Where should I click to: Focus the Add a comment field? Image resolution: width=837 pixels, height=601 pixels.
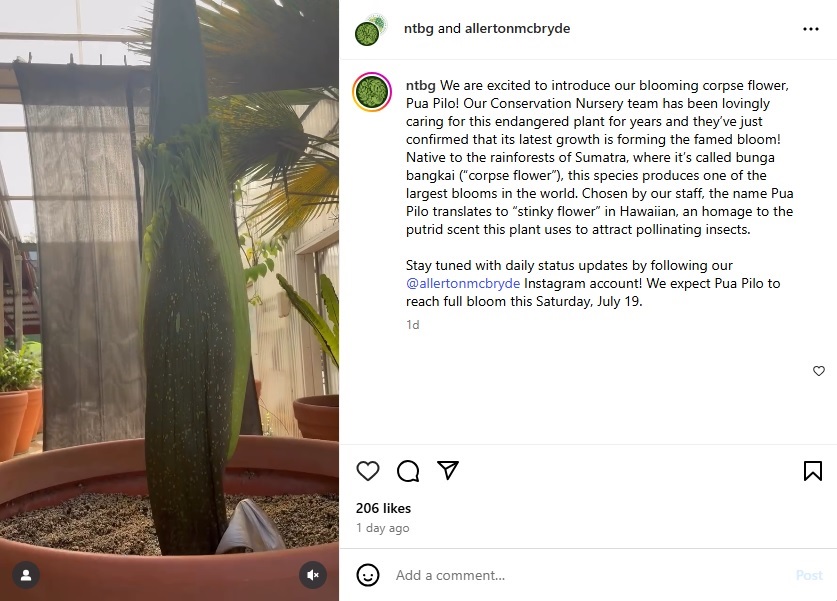click(590, 575)
